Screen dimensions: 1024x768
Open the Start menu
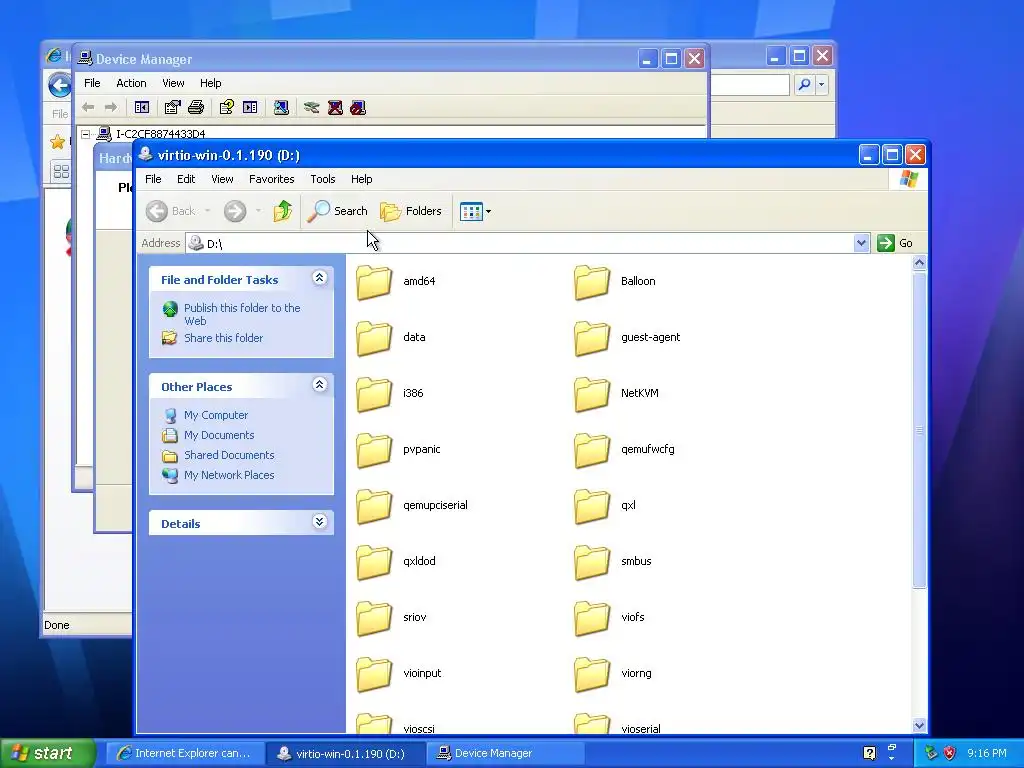46,753
